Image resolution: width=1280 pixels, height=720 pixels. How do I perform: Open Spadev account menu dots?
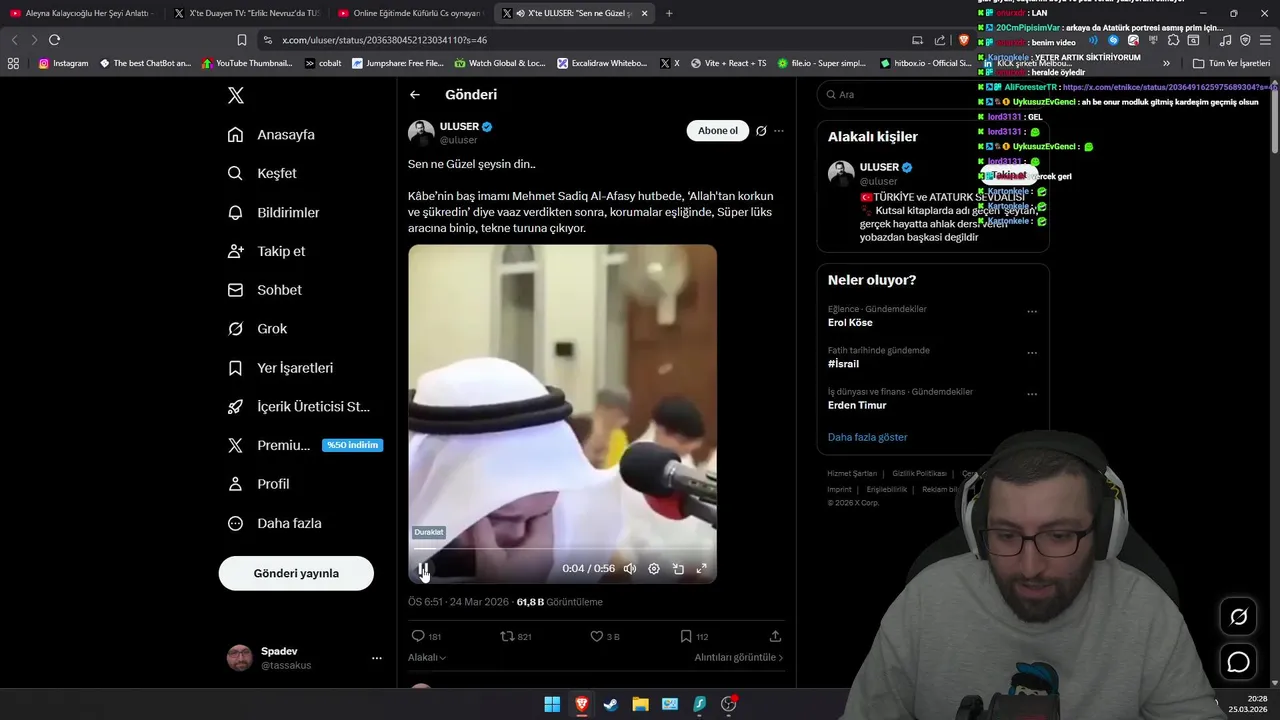tap(377, 658)
